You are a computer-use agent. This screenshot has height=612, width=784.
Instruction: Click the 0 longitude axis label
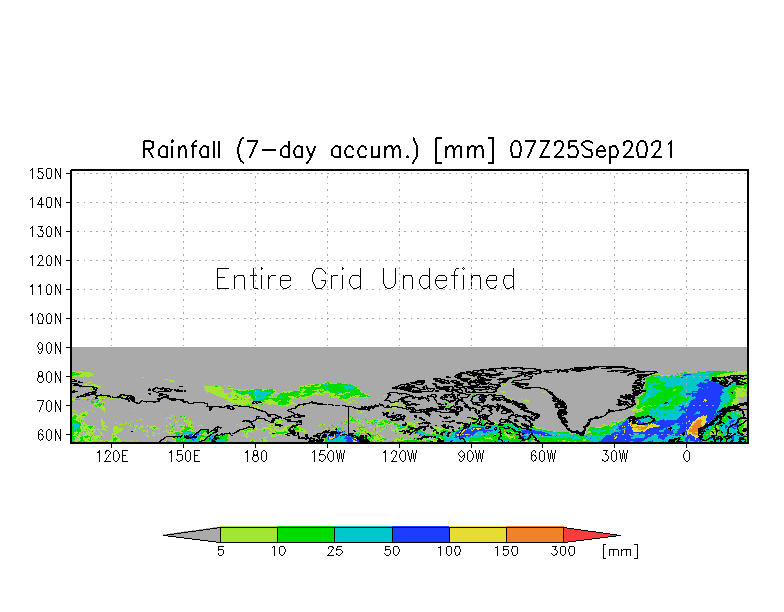[686, 456]
